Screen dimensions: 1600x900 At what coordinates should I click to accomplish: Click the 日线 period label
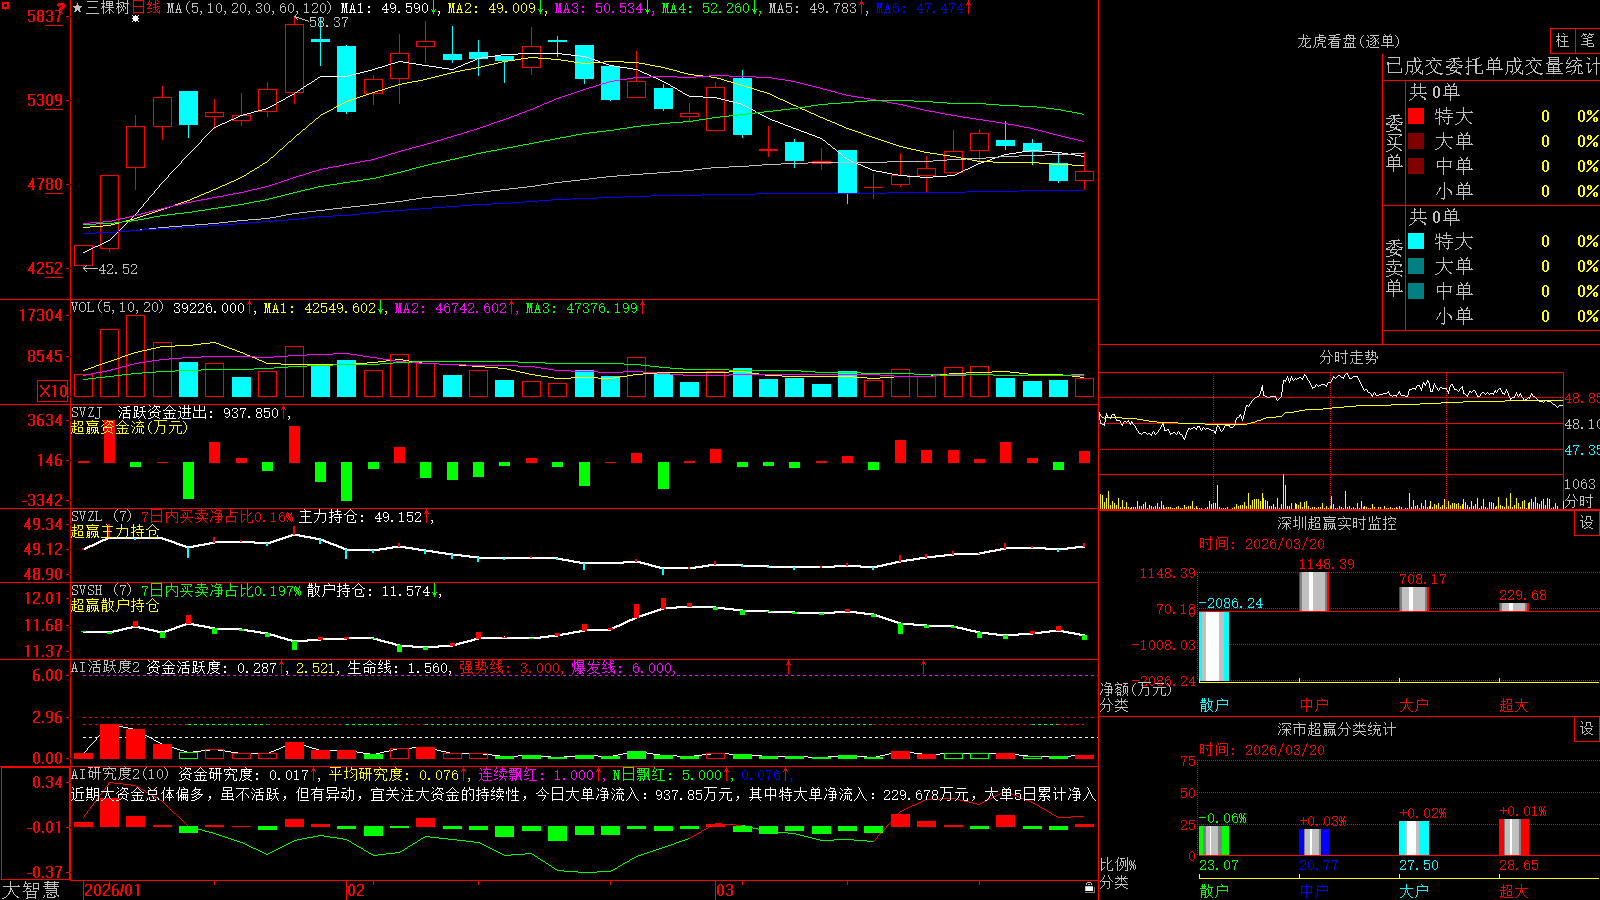pyautogui.click(x=146, y=8)
